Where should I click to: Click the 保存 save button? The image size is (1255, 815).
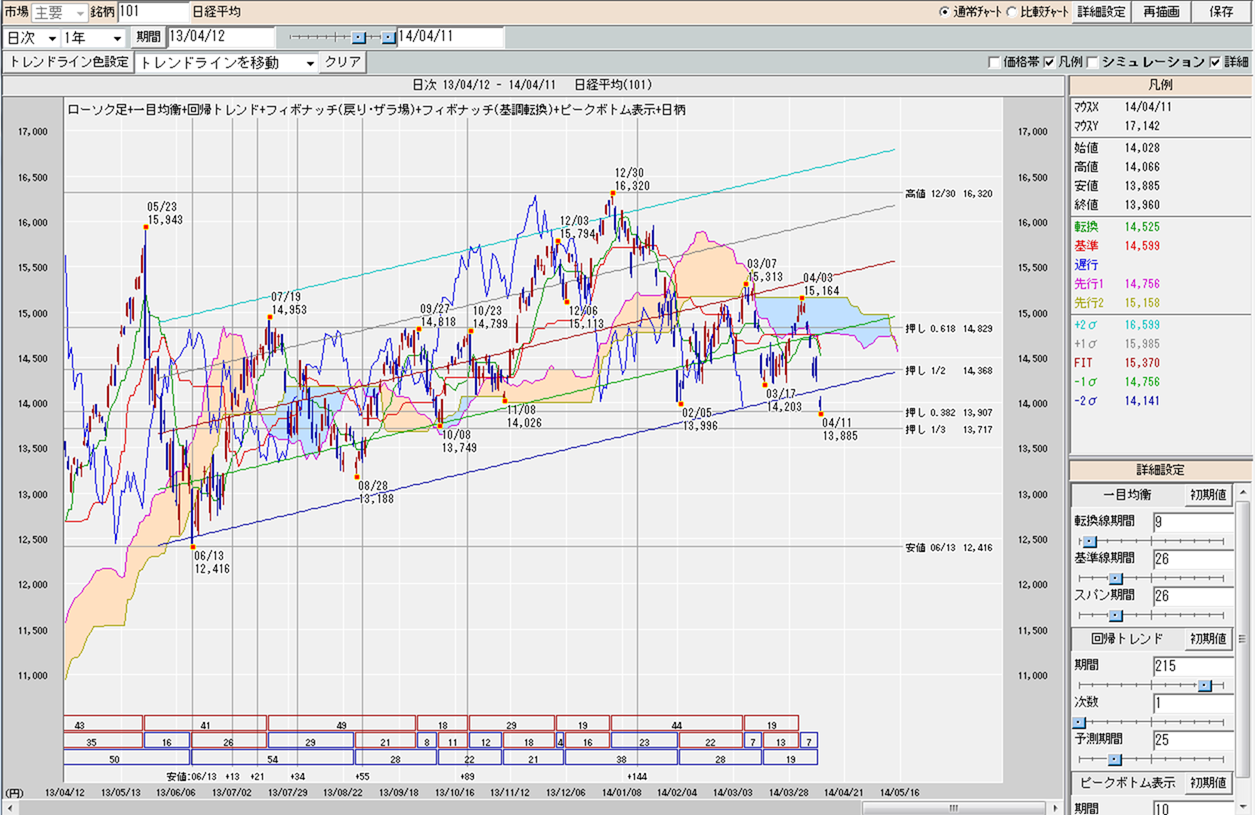pos(1221,12)
